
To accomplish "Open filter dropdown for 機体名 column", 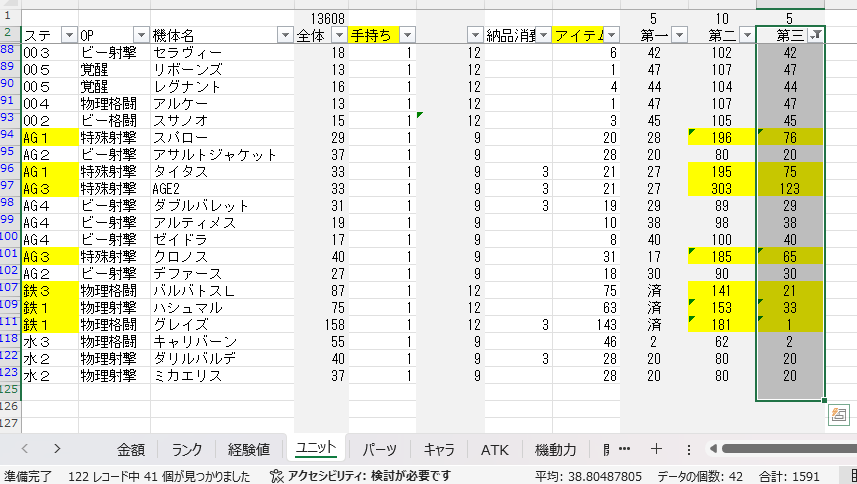I will pos(285,36).
